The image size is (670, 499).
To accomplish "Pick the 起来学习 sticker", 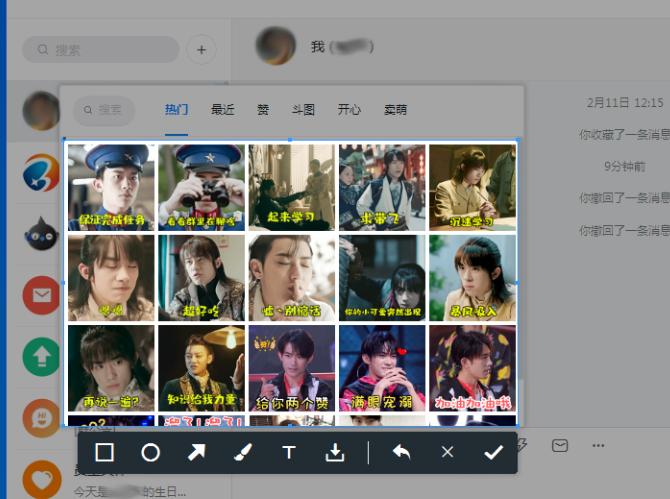I will [x=292, y=188].
